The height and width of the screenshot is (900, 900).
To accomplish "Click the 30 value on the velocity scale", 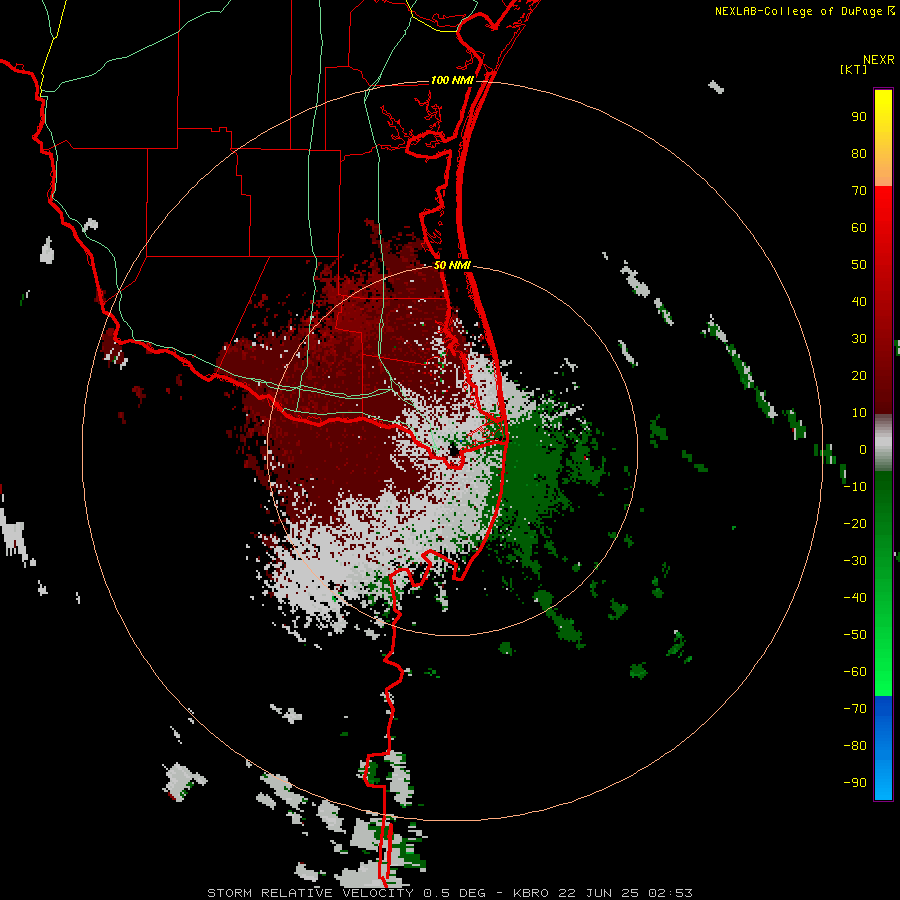I will [859, 339].
